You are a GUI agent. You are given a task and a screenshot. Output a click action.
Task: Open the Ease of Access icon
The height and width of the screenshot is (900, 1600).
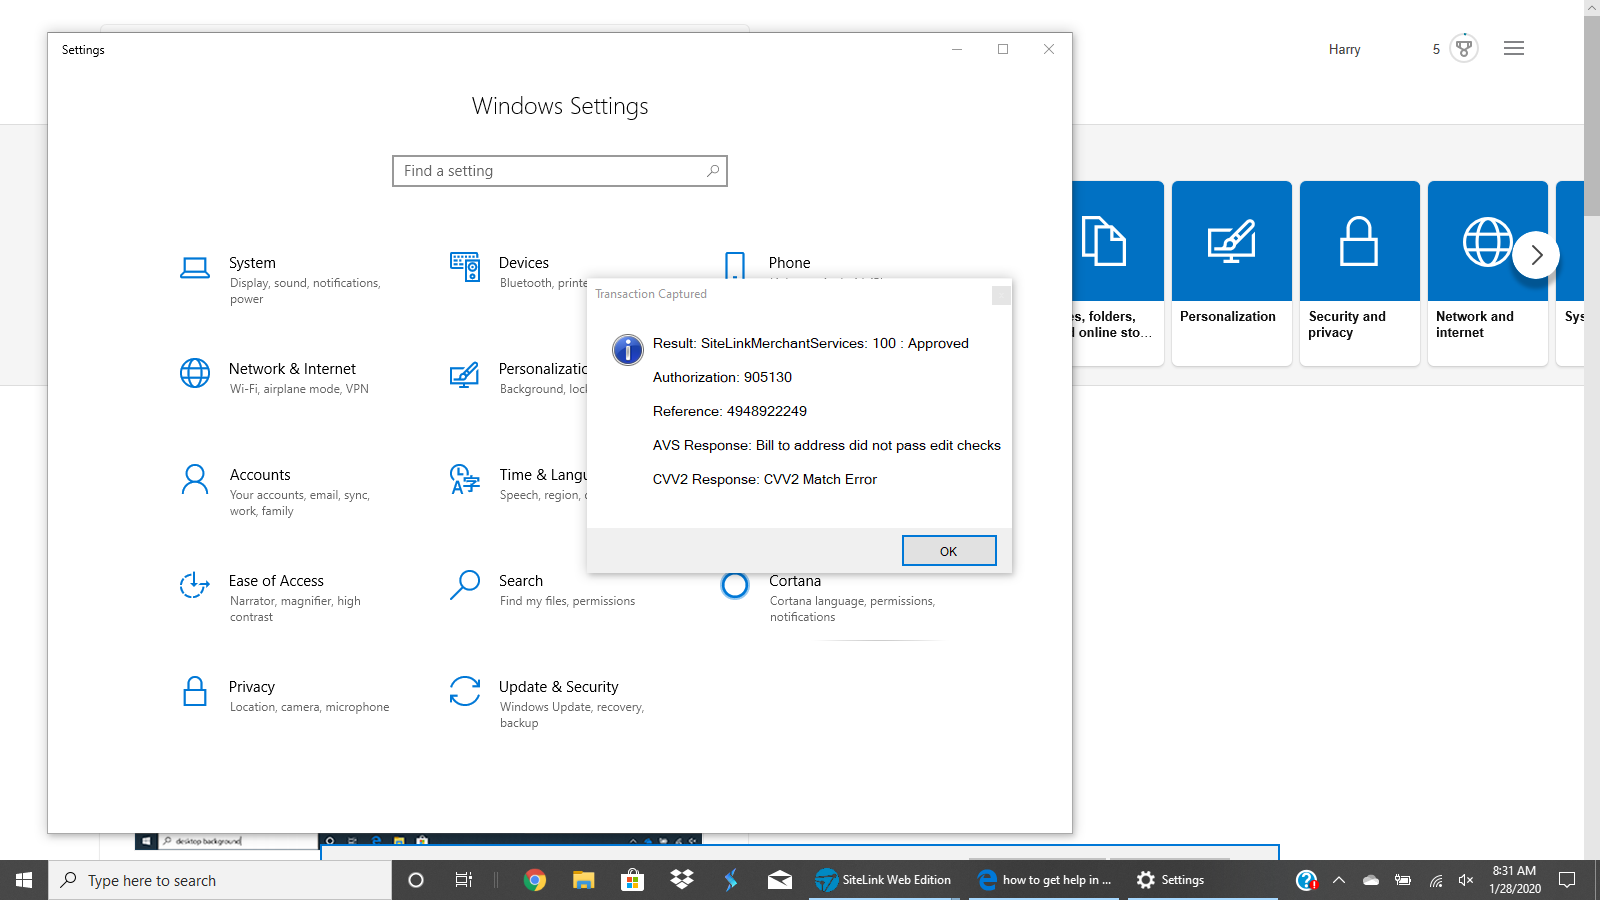click(195, 585)
